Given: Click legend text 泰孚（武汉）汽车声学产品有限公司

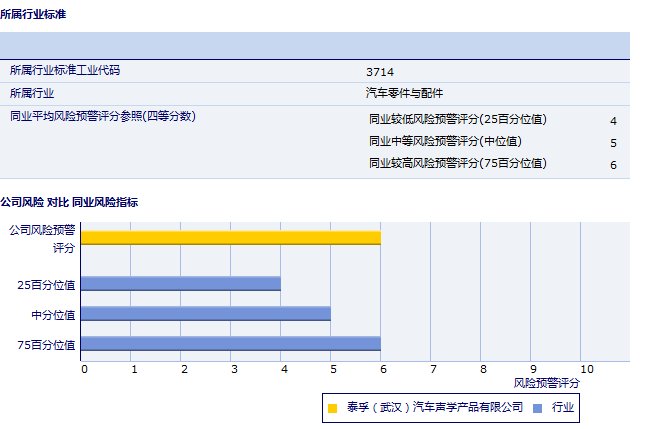Looking at the screenshot, I should tap(435, 408).
